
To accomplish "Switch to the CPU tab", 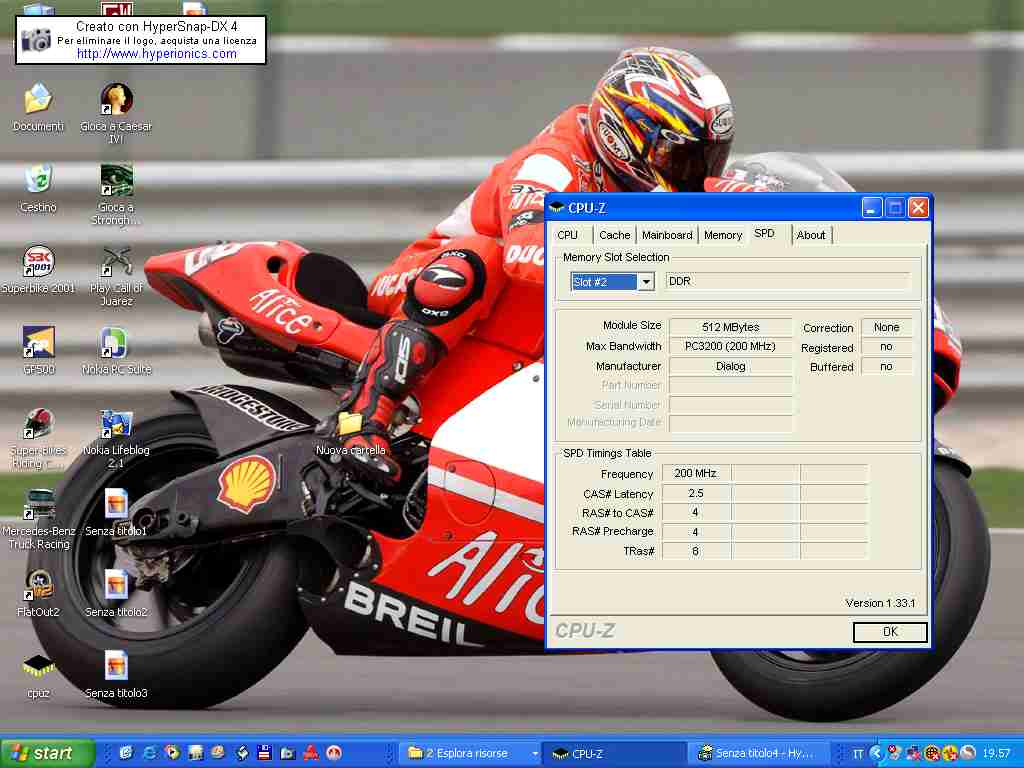I will [x=568, y=235].
